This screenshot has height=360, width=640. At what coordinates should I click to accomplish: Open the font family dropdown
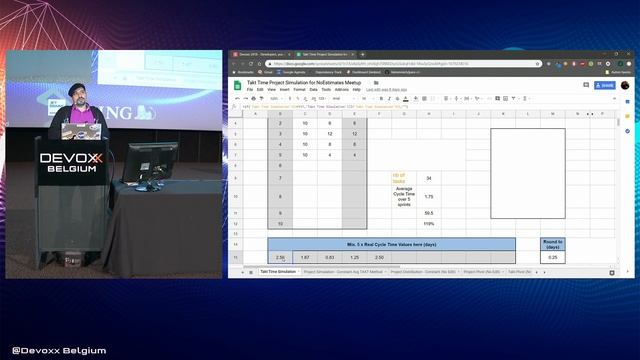343,98
